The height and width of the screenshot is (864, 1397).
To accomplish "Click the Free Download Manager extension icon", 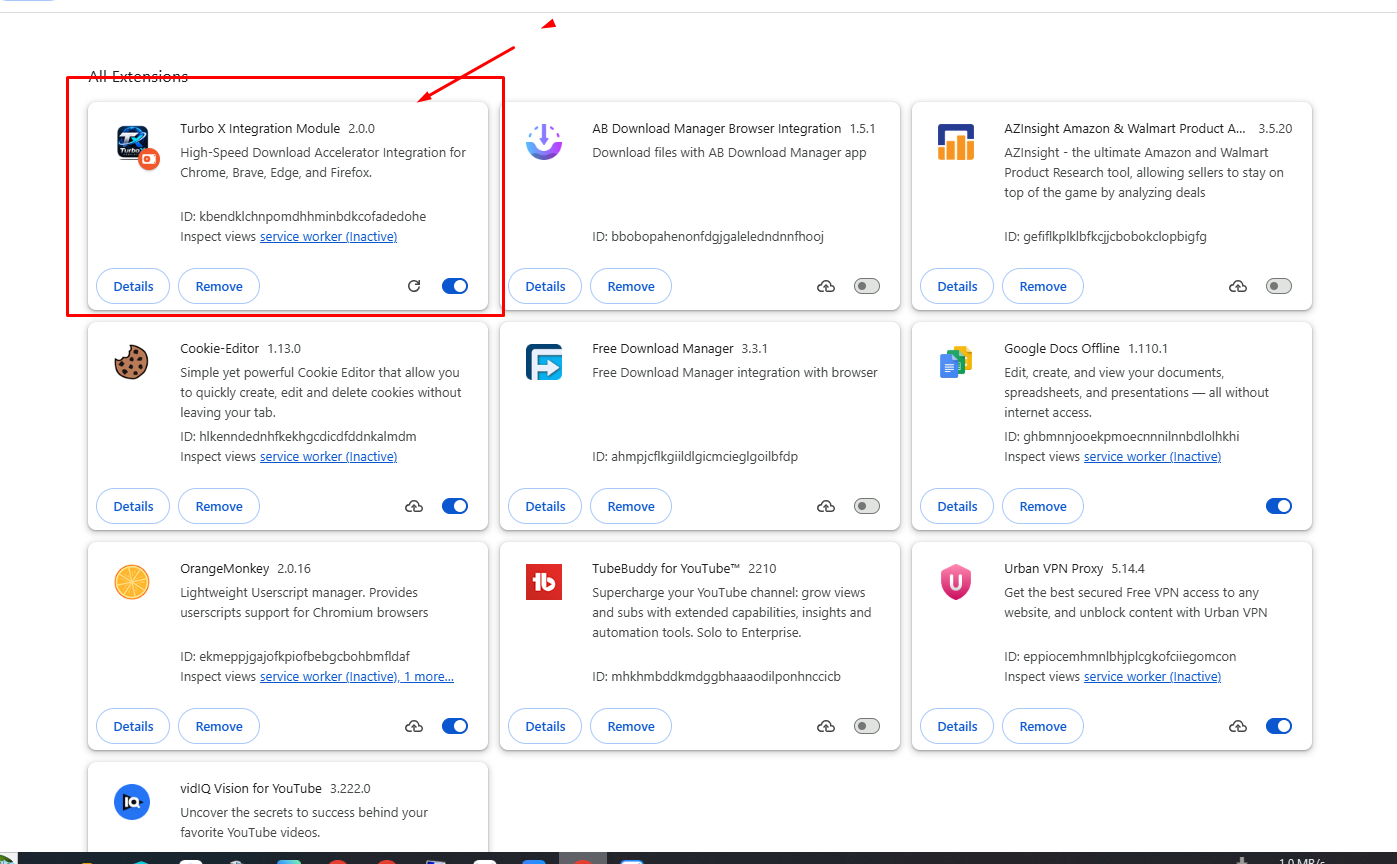I will click(544, 362).
